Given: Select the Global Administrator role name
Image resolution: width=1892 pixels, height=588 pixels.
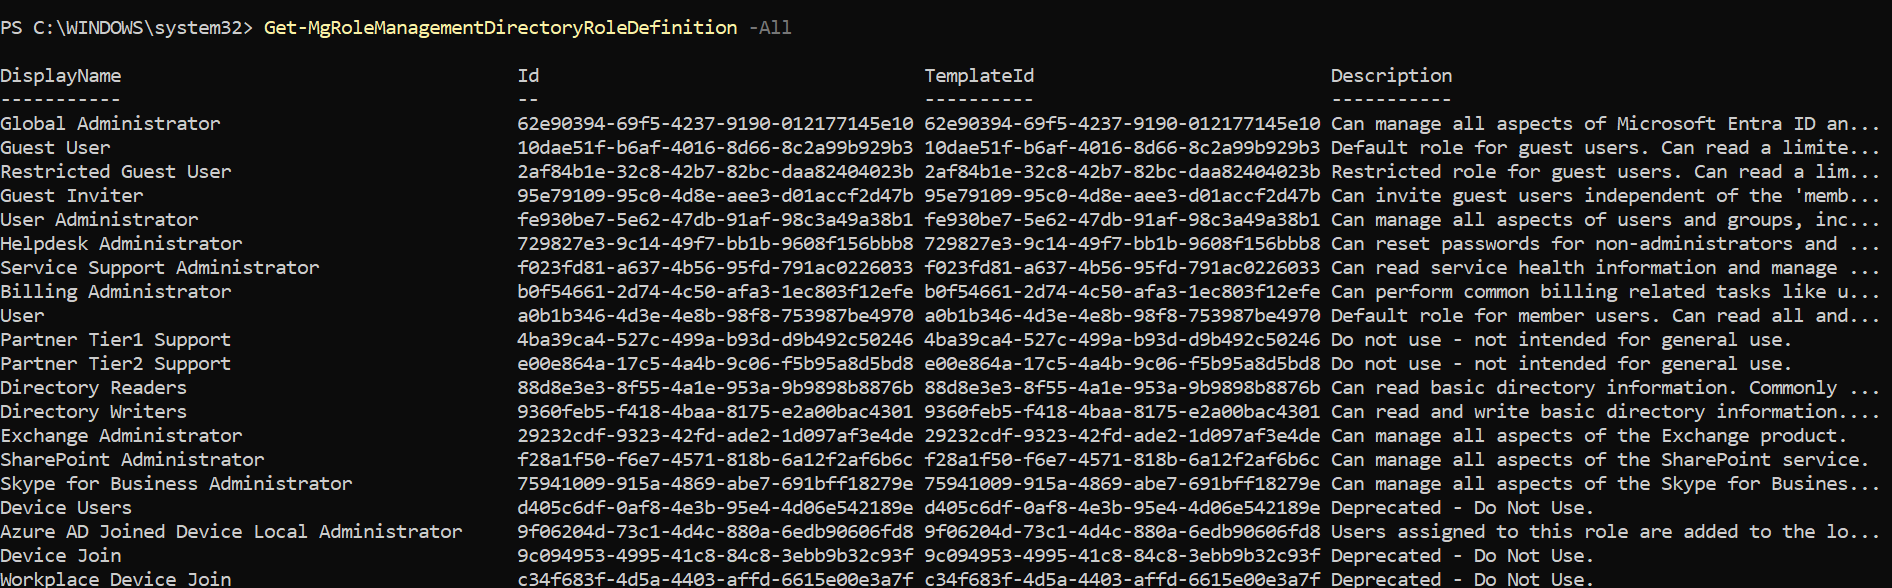Looking at the screenshot, I should click(110, 124).
